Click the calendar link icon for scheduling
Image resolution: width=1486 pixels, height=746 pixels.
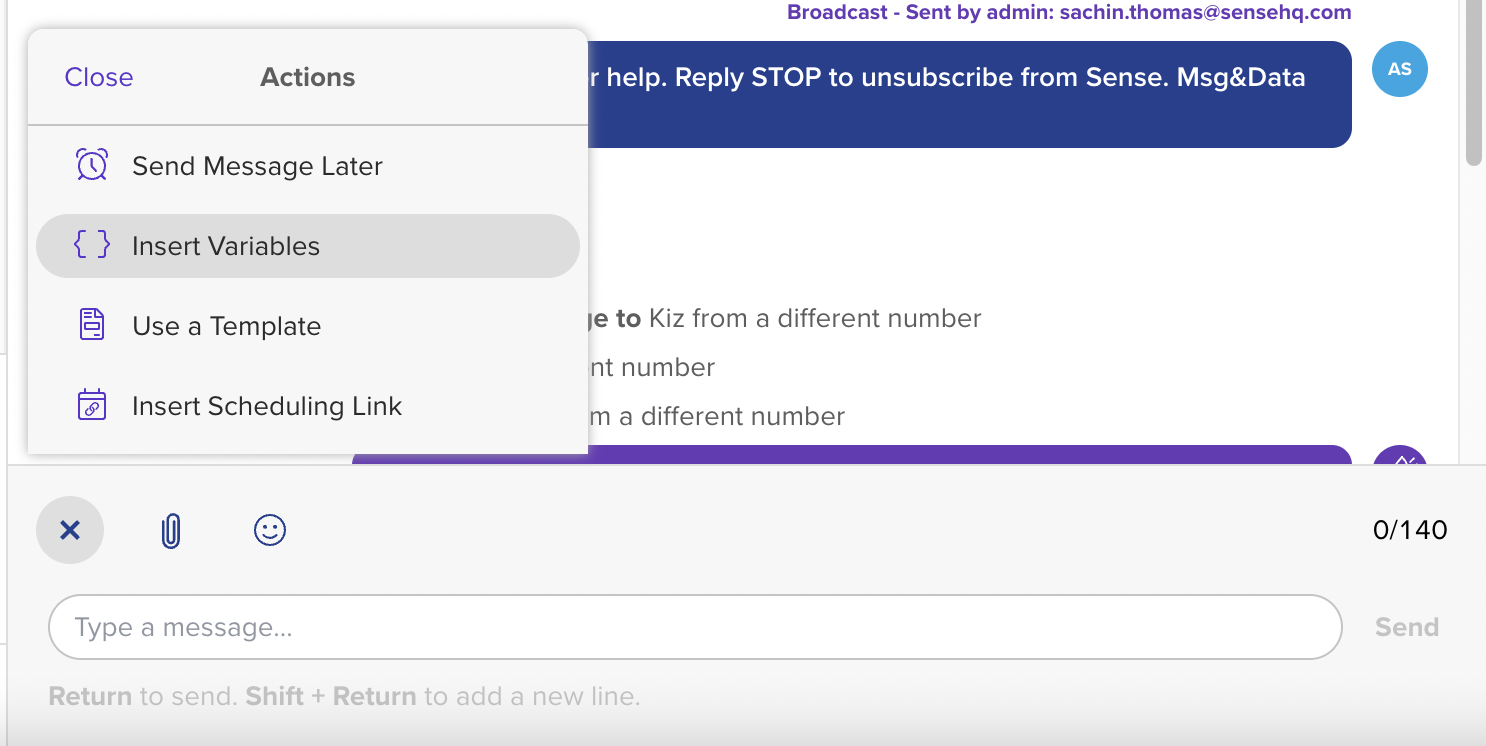click(x=92, y=405)
